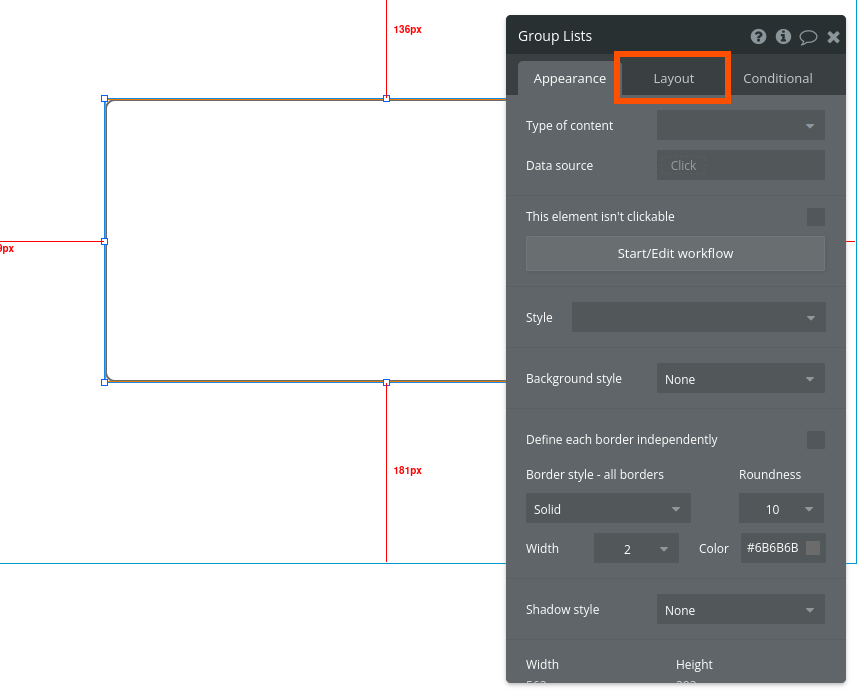
Task: Click the Type of content label
Action: click(569, 126)
